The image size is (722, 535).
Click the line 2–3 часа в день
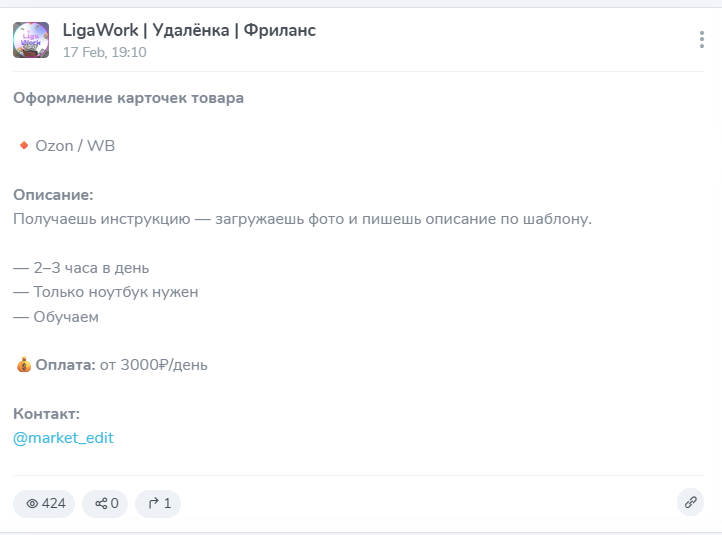[81, 268]
